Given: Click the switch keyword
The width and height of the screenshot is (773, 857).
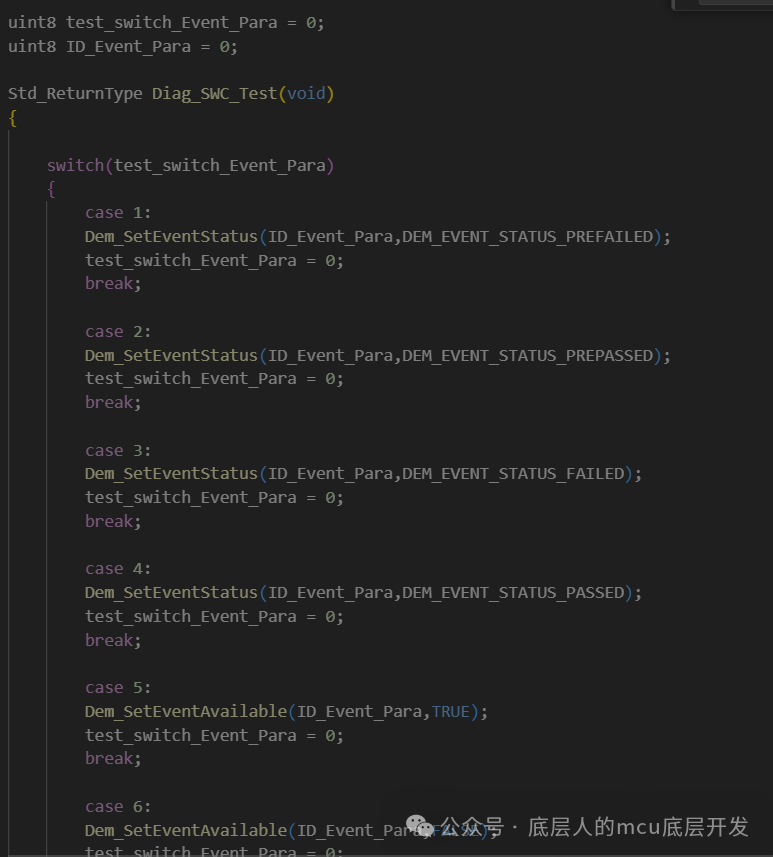Looking at the screenshot, I should pos(75,165).
